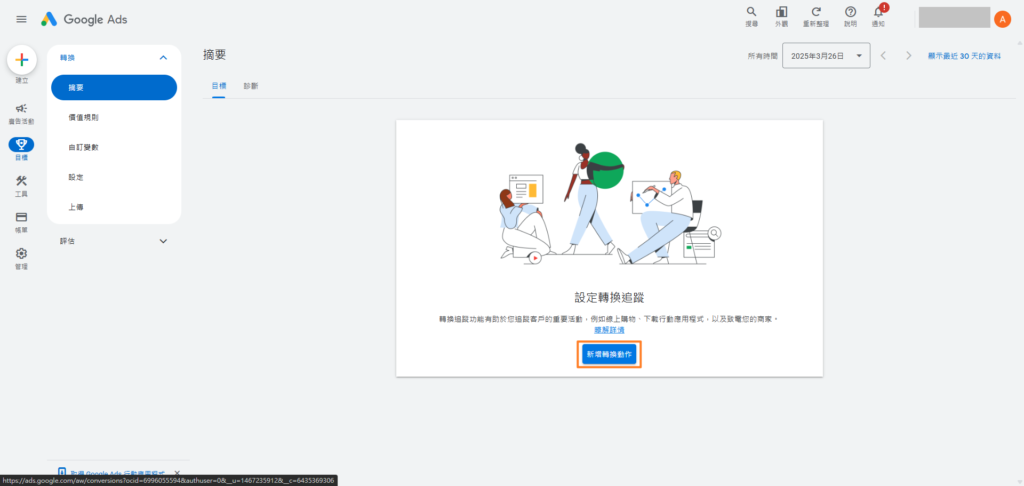Open the hamburger main menu
This screenshot has height=486, width=1024.
21,19
